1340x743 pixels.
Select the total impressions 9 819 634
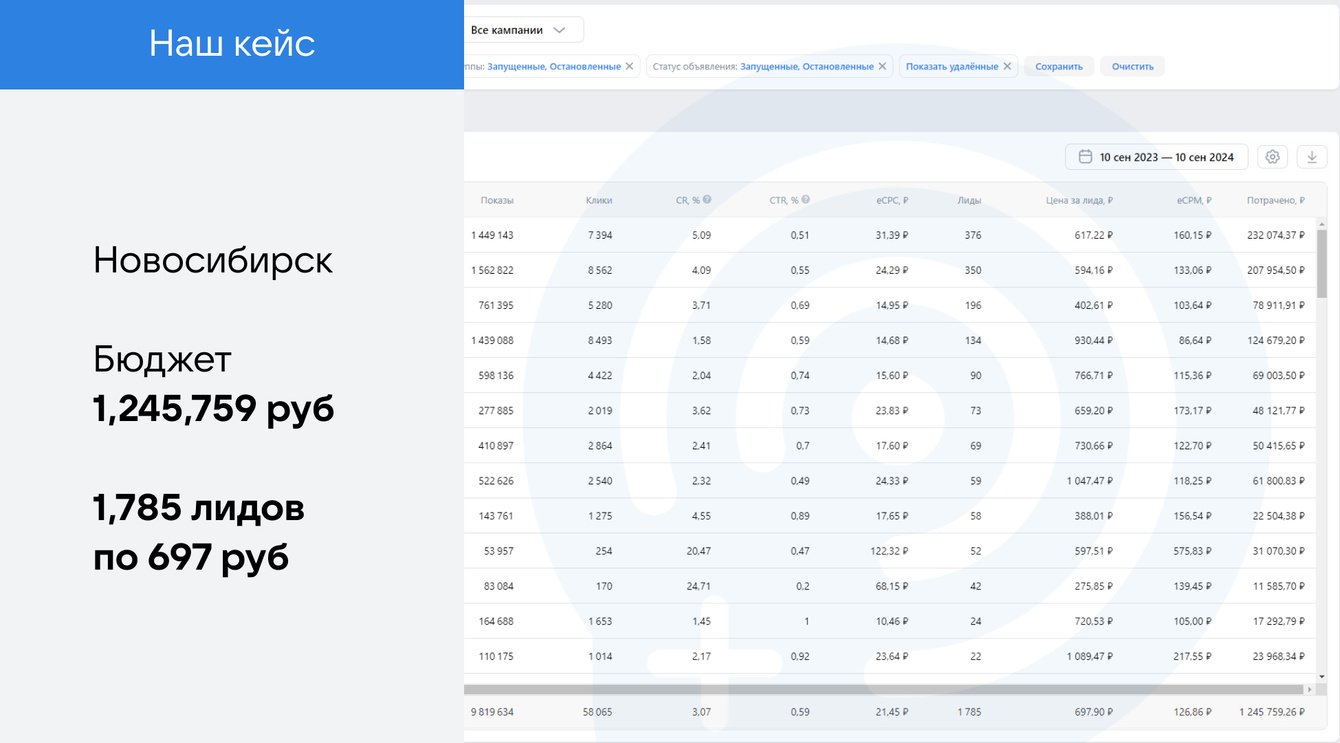point(492,712)
